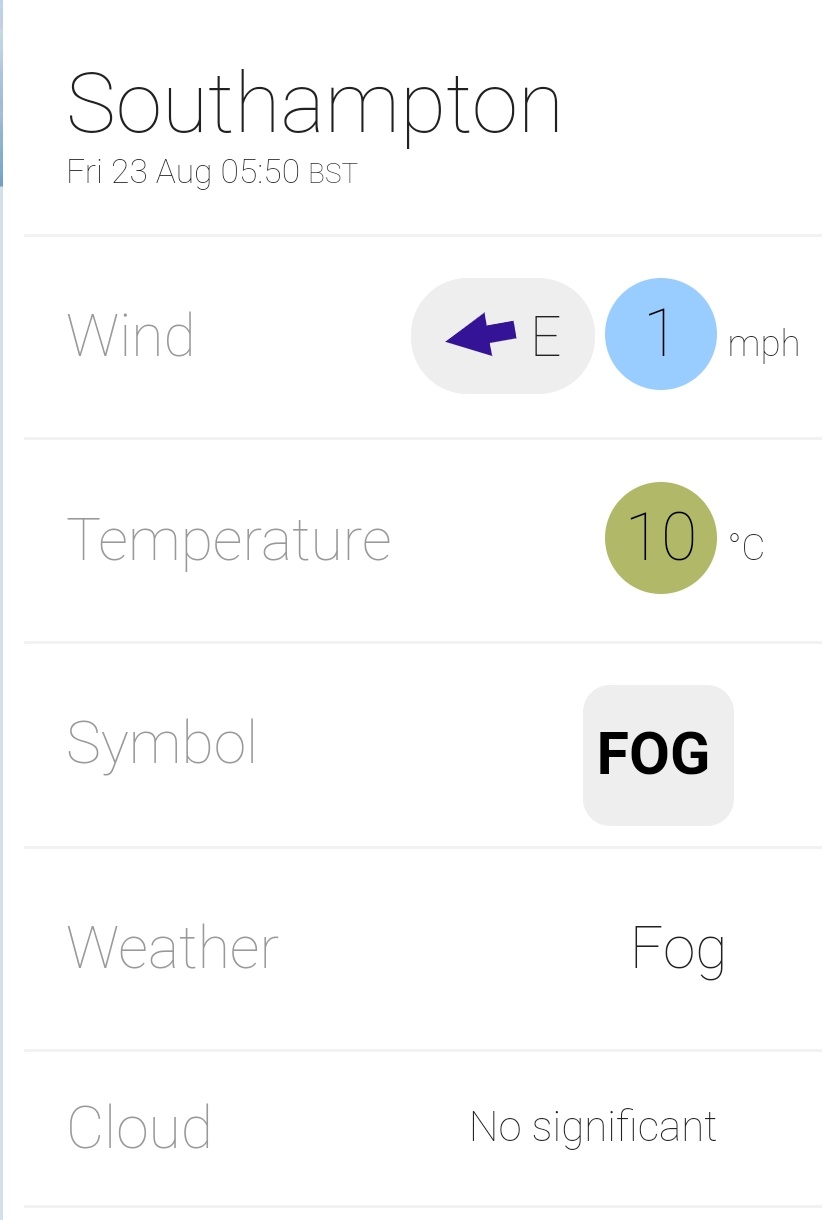The image size is (829, 1220).
Task: Tap the empty area beside Fog value
Action: point(455,948)
